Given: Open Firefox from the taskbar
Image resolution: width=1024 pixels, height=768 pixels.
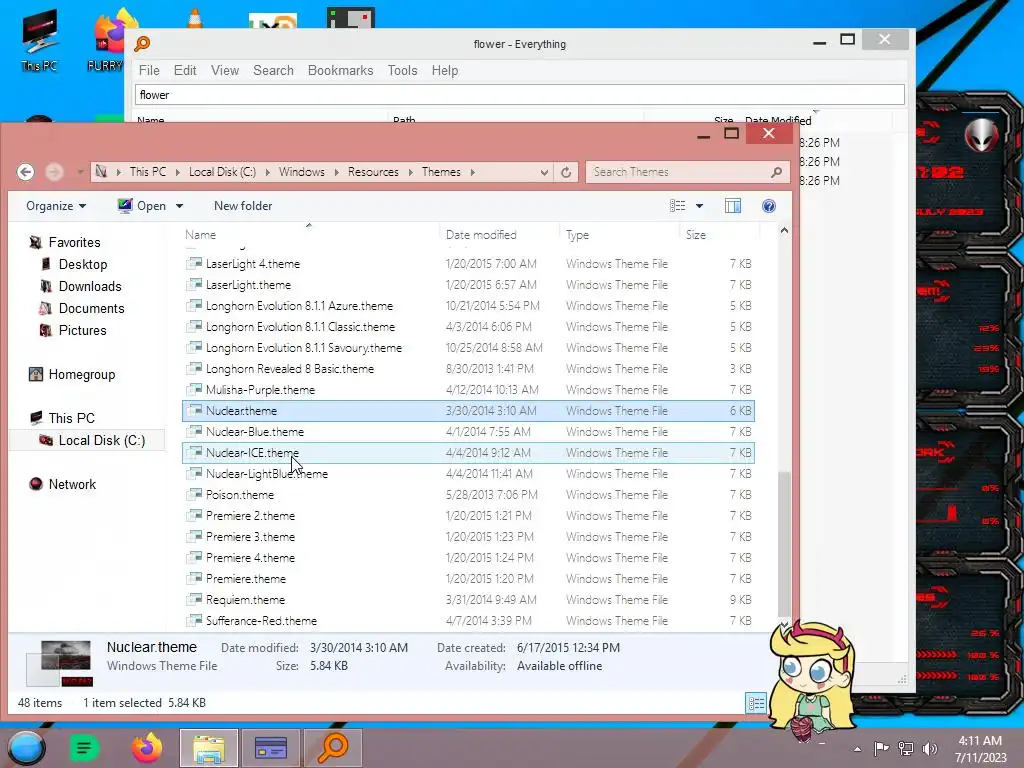Looking at the screenshot, I should click(x=147, y=748).
